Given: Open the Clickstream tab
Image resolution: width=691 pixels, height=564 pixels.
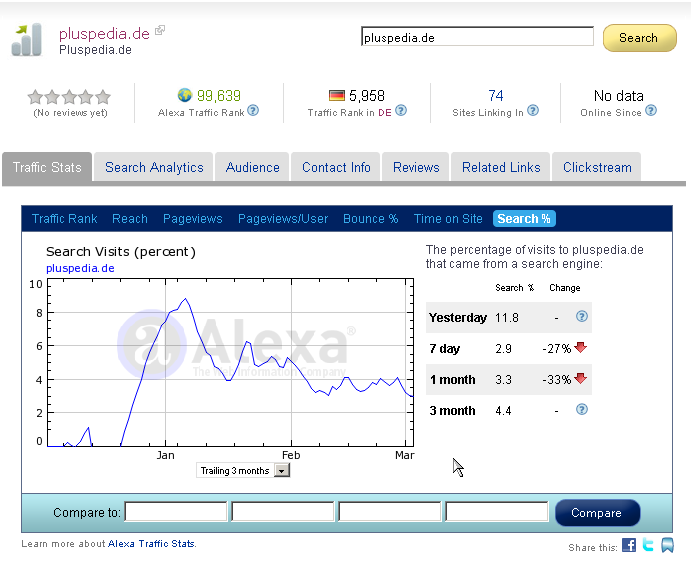Looking at the screenshot, I should [597, 167].
